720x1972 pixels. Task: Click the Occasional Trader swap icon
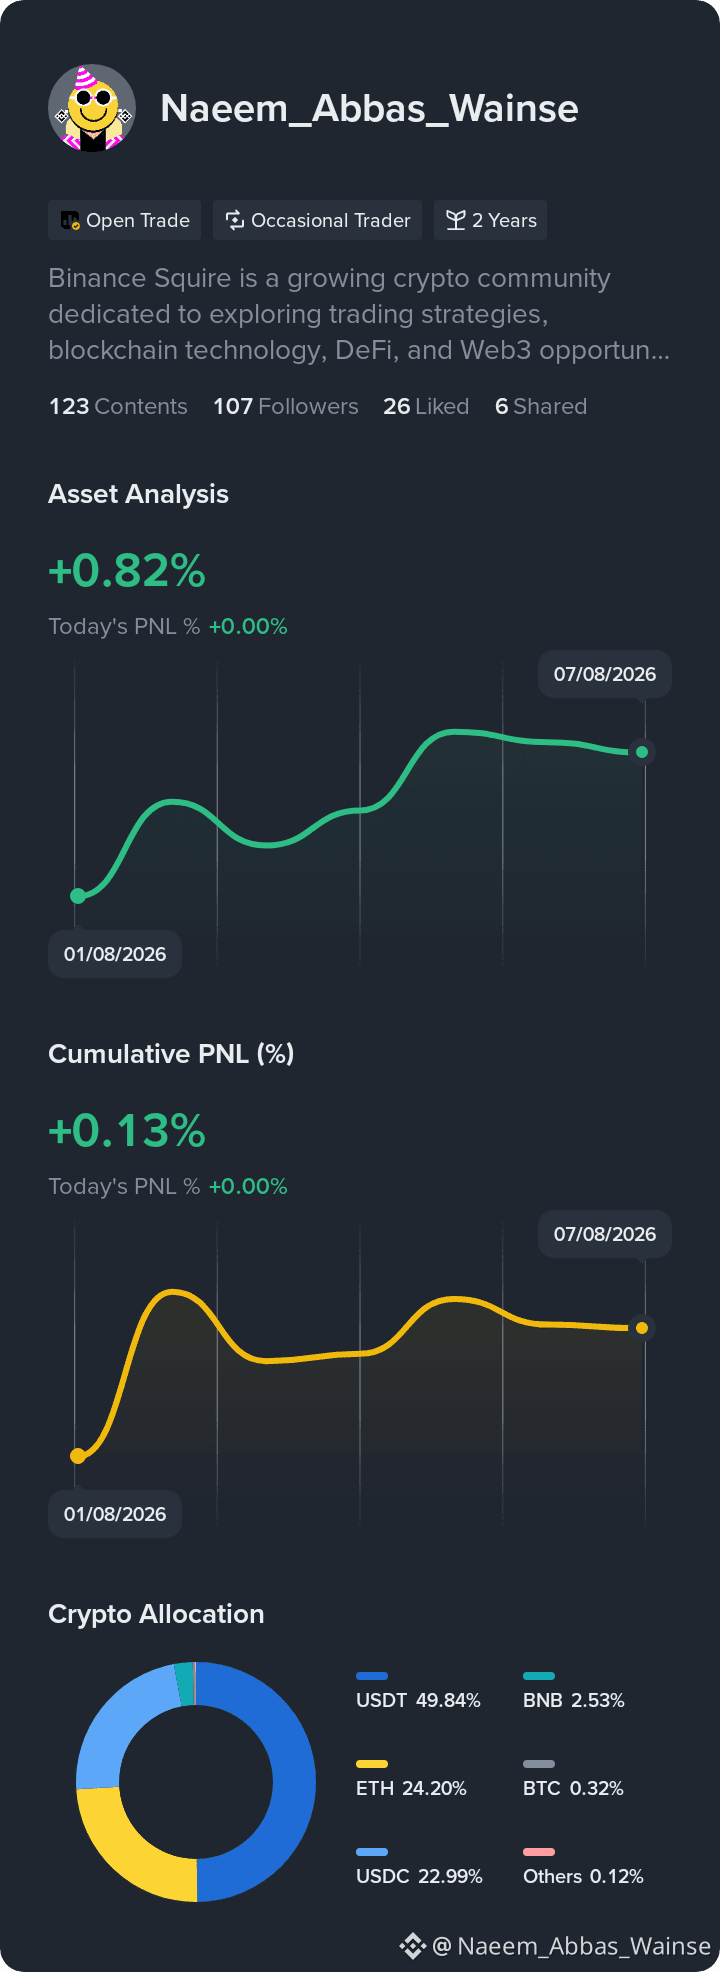pyautogui.click(x=235, y=221)
